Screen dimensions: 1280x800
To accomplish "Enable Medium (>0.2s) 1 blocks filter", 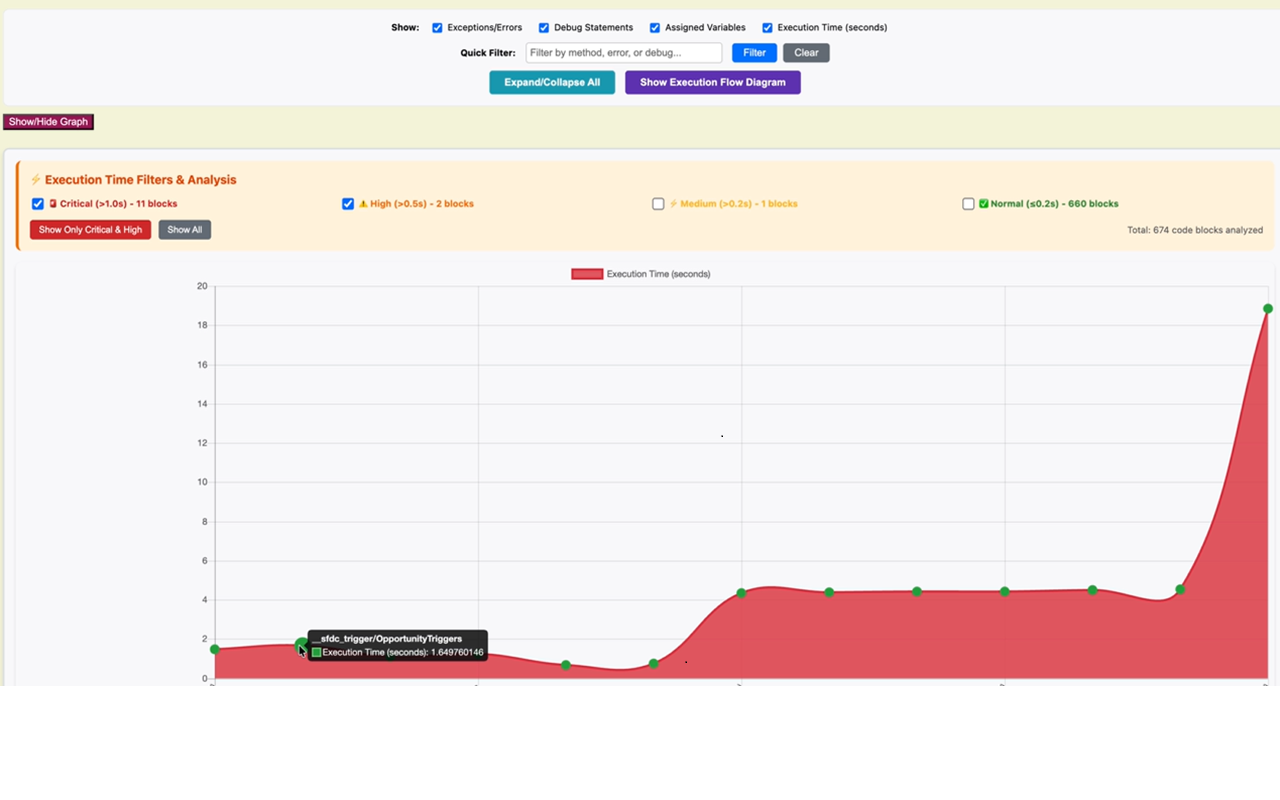I will [x=658, y=204].
